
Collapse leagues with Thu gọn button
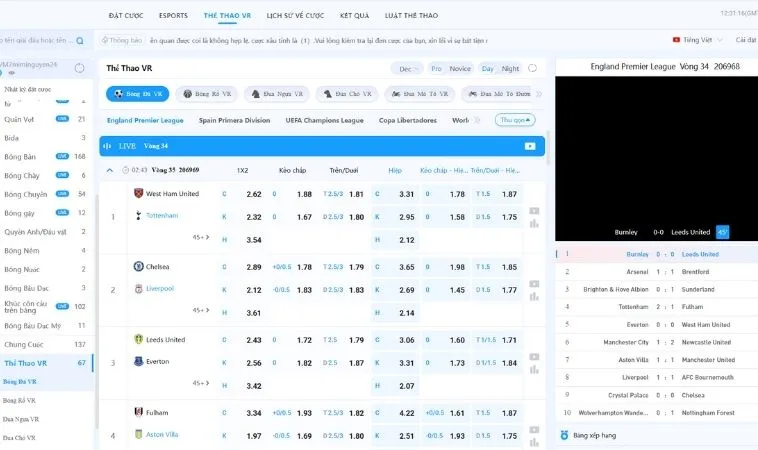(515, 120)
